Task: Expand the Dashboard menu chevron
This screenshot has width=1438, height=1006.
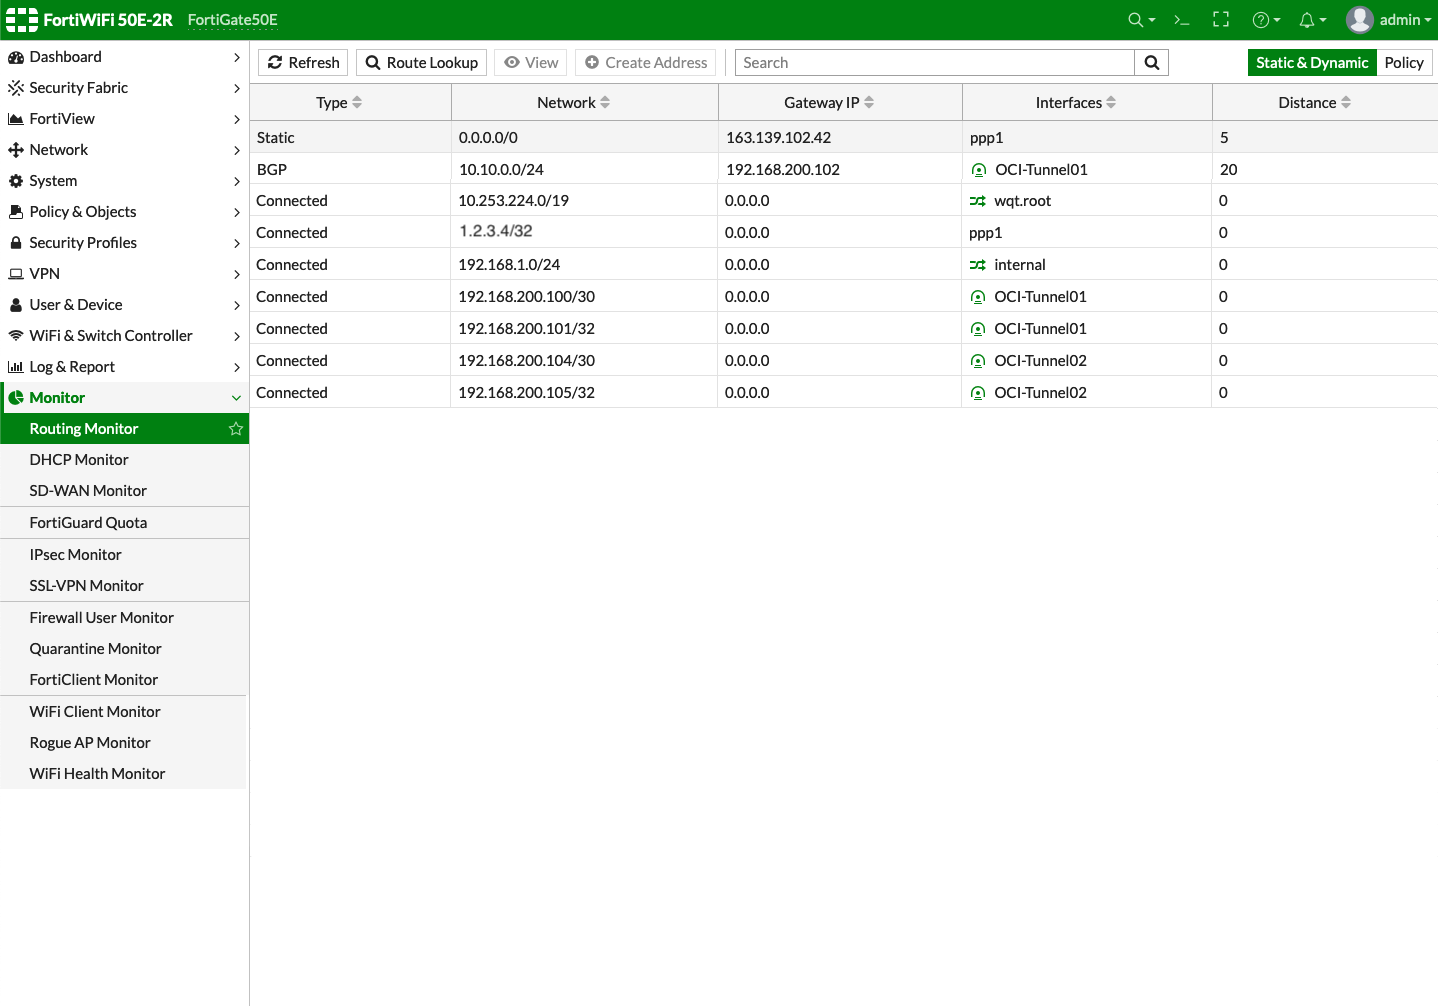Action: [237, 58]
